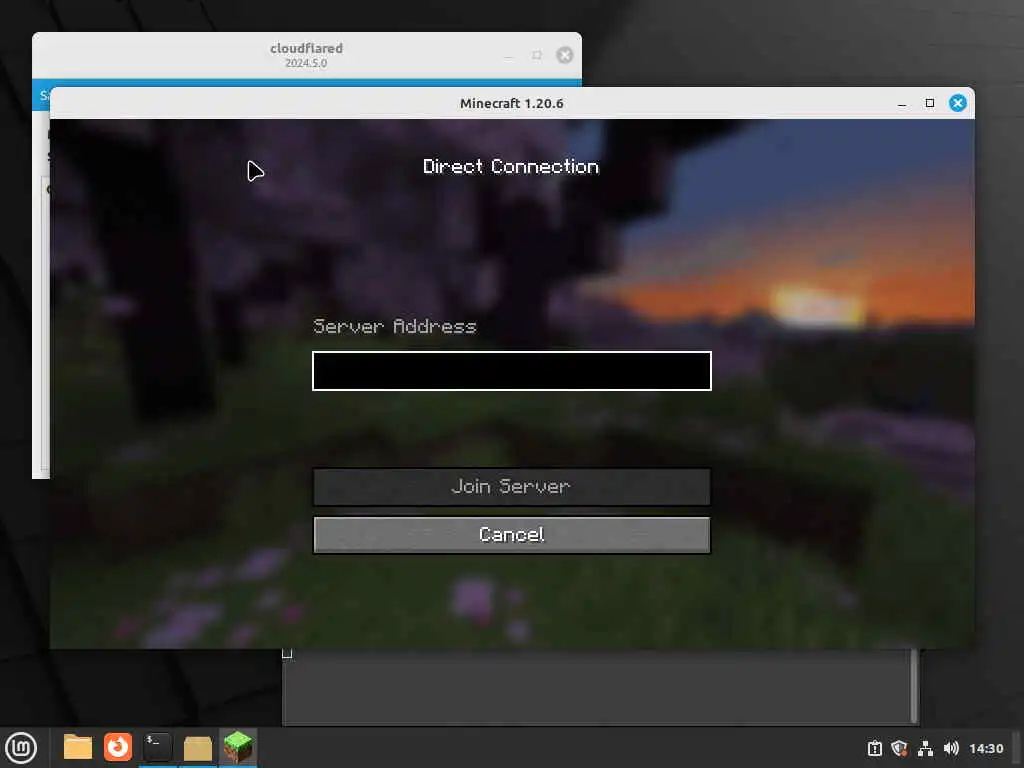Open the shield security tray icon
The height and width of the screenshot is (768, 1024).
[899, 748]
